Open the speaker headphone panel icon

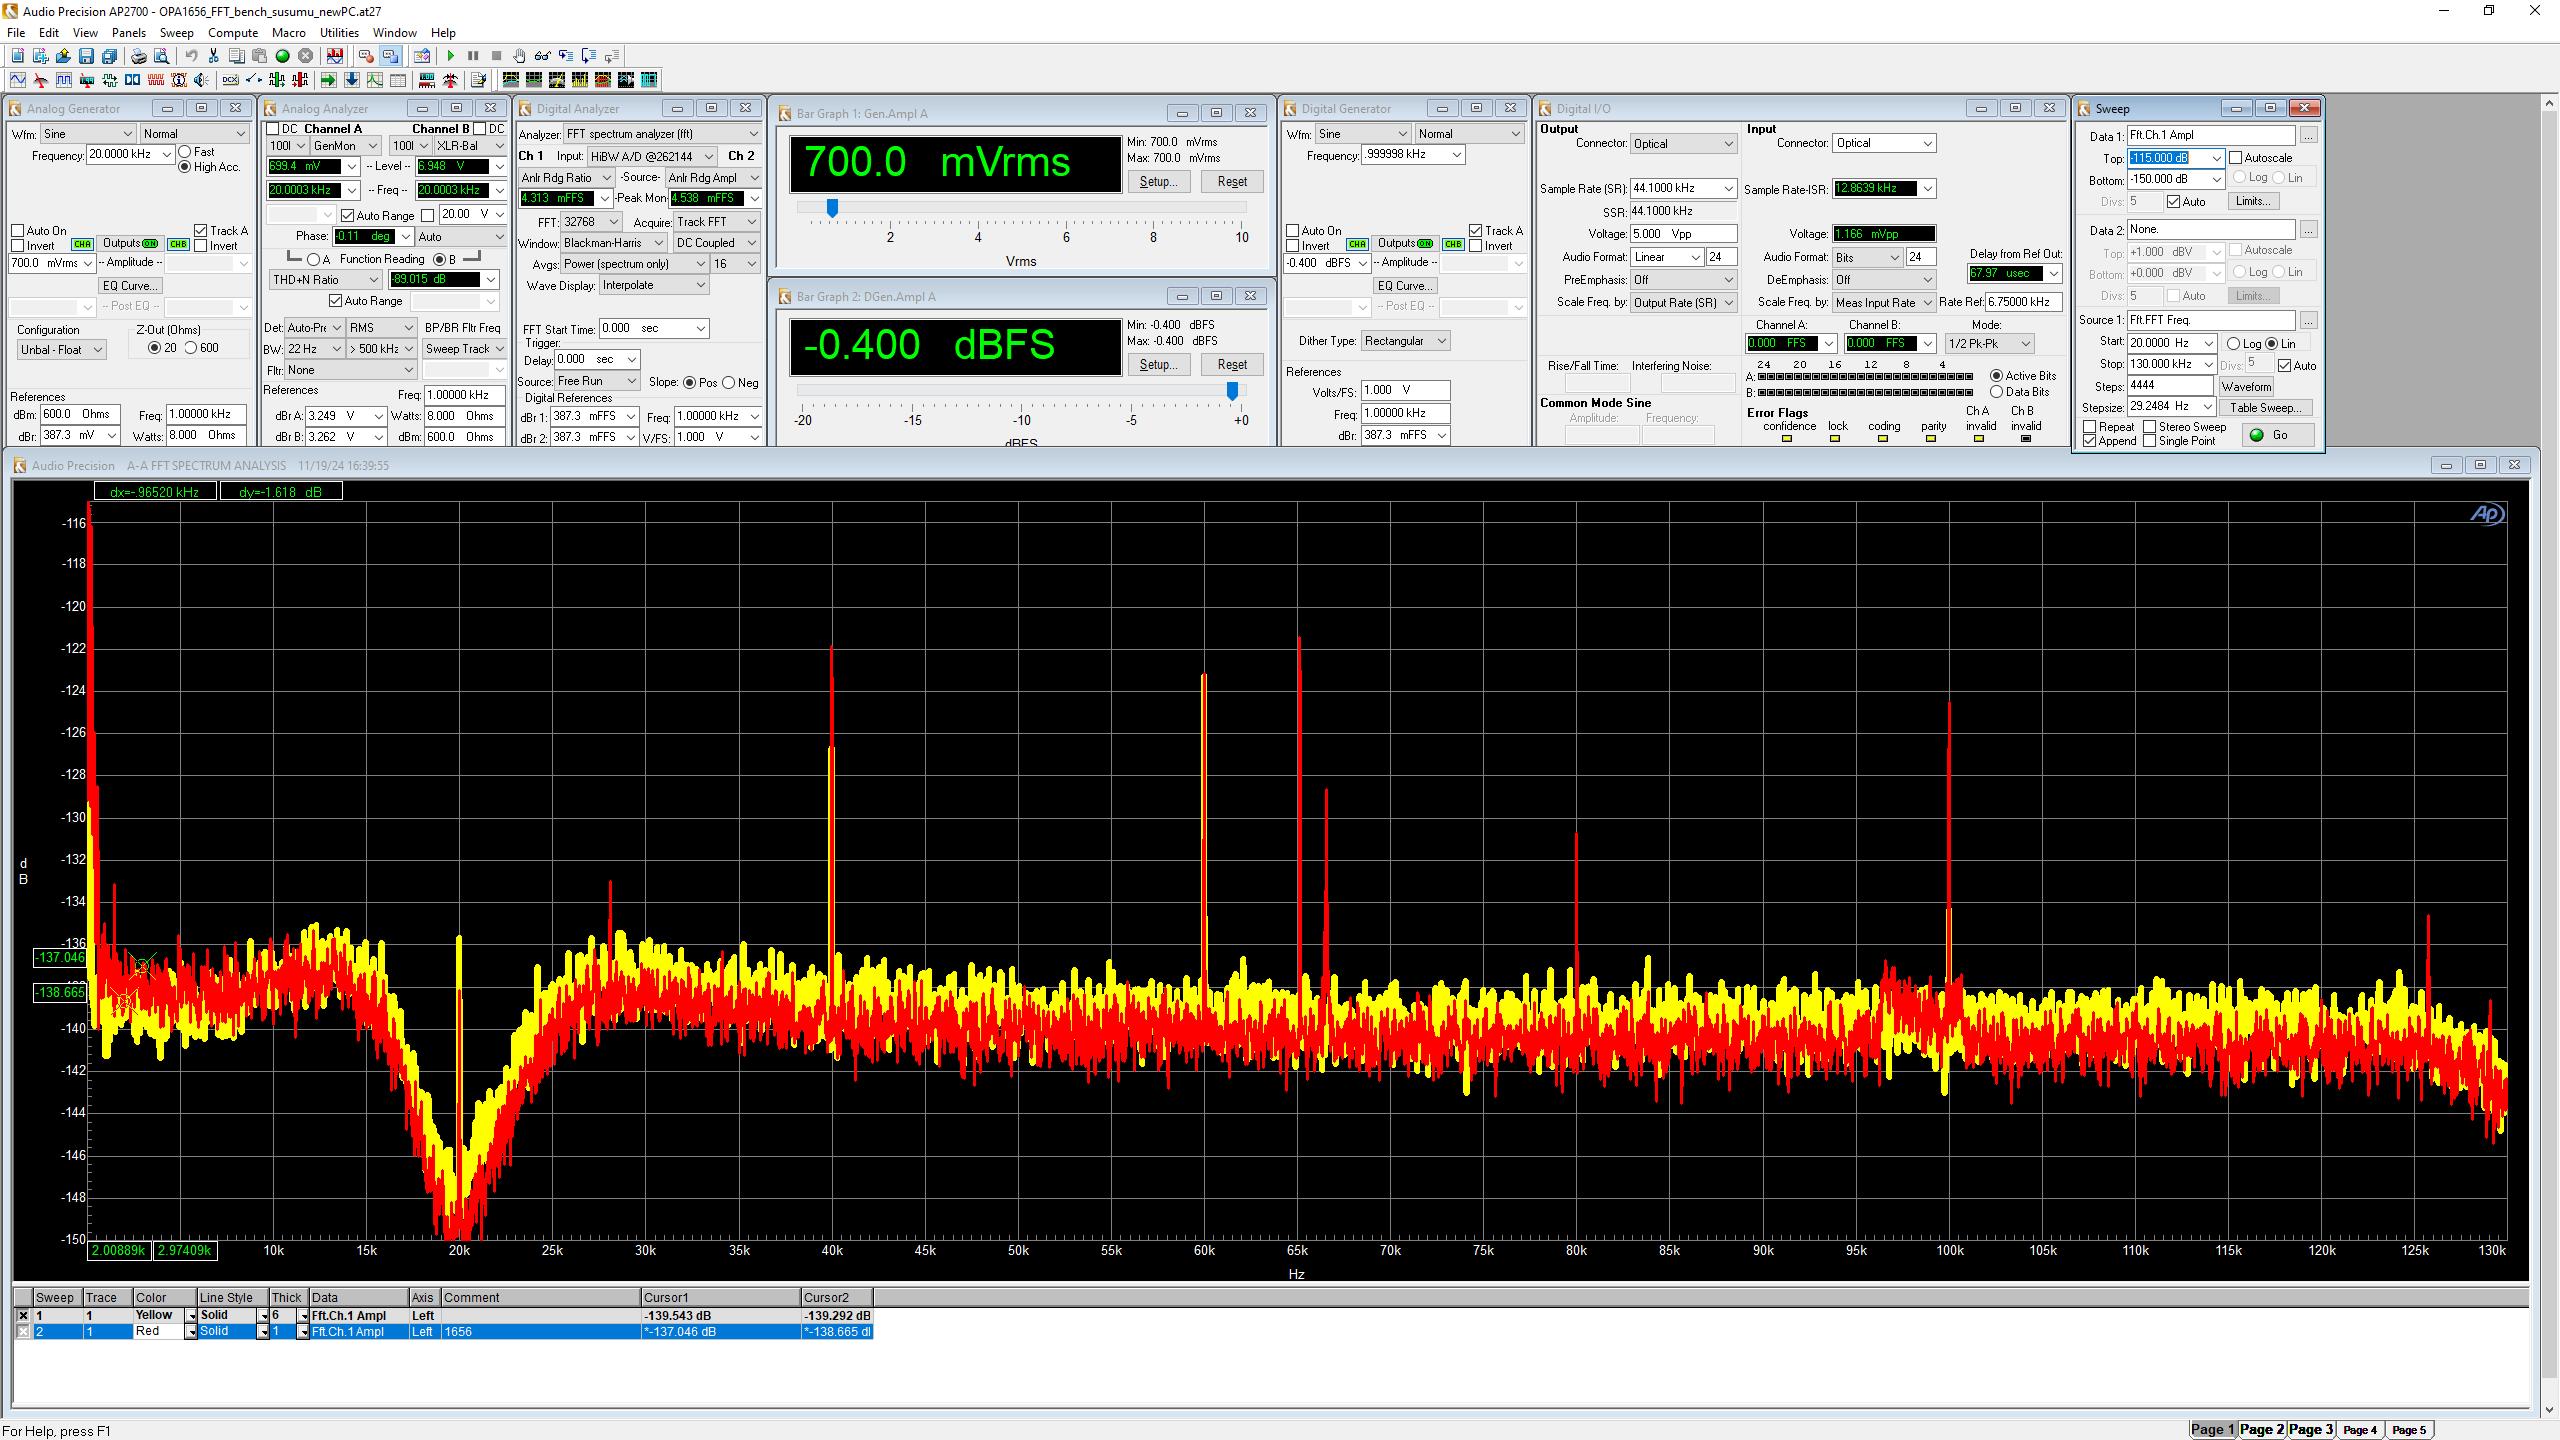[x=201, y=80]
